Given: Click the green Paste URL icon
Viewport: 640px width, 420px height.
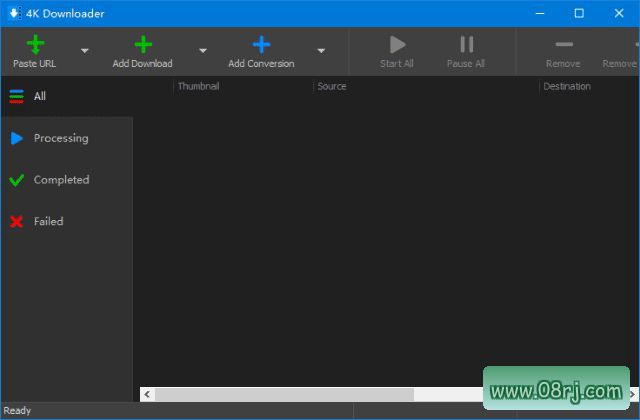Looking at the screenshot, I should [x=35, y=44].
